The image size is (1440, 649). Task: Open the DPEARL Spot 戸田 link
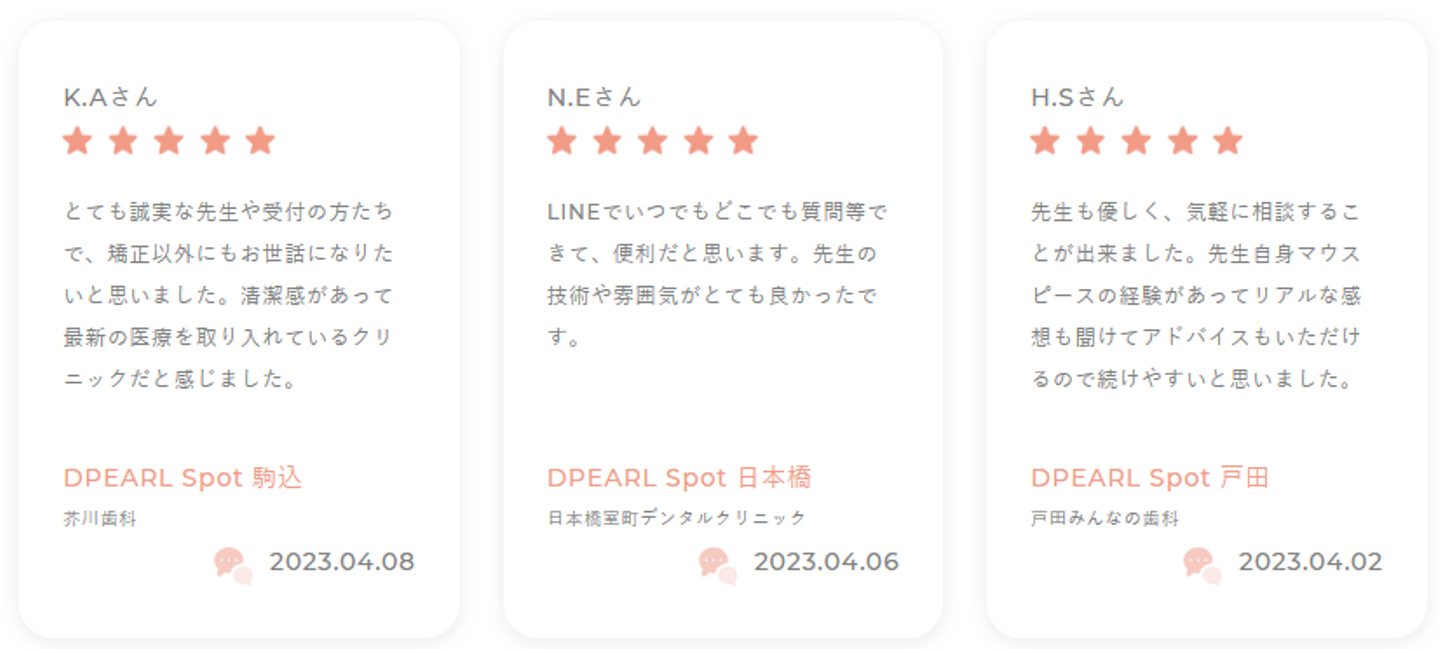(1150, 478)
